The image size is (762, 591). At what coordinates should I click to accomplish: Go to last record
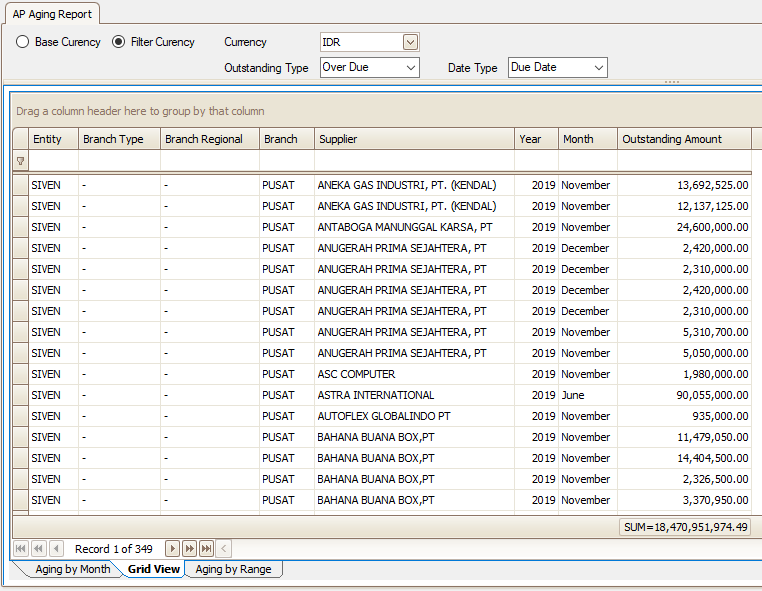pyautogui.click(x=207, y=549)
